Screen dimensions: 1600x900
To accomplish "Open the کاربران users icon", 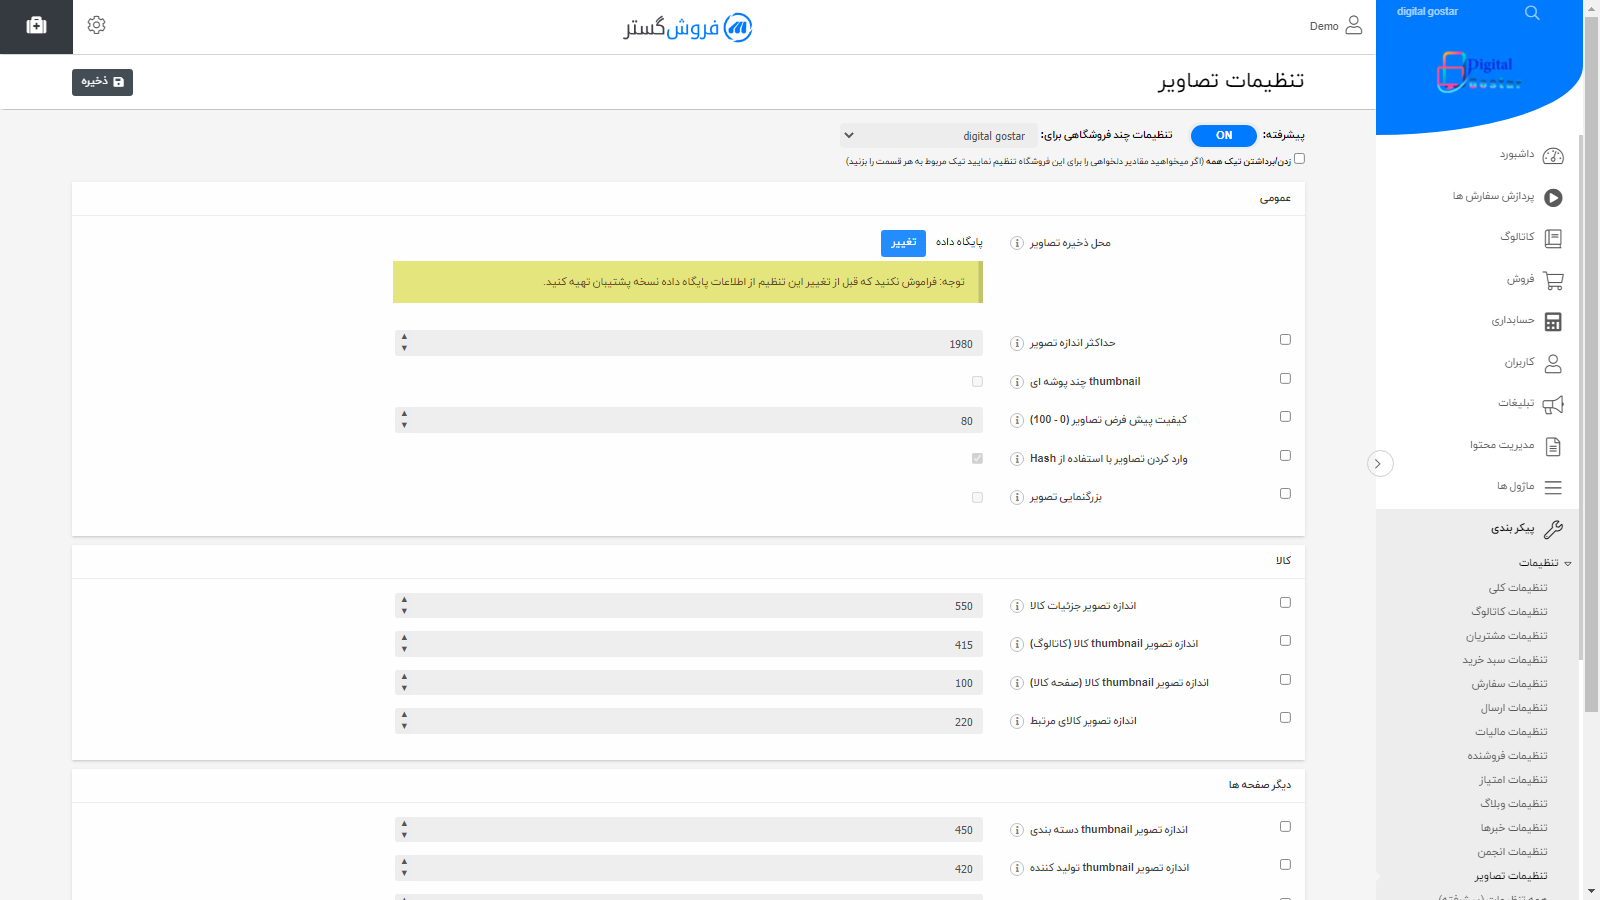I will point(1552,363).
